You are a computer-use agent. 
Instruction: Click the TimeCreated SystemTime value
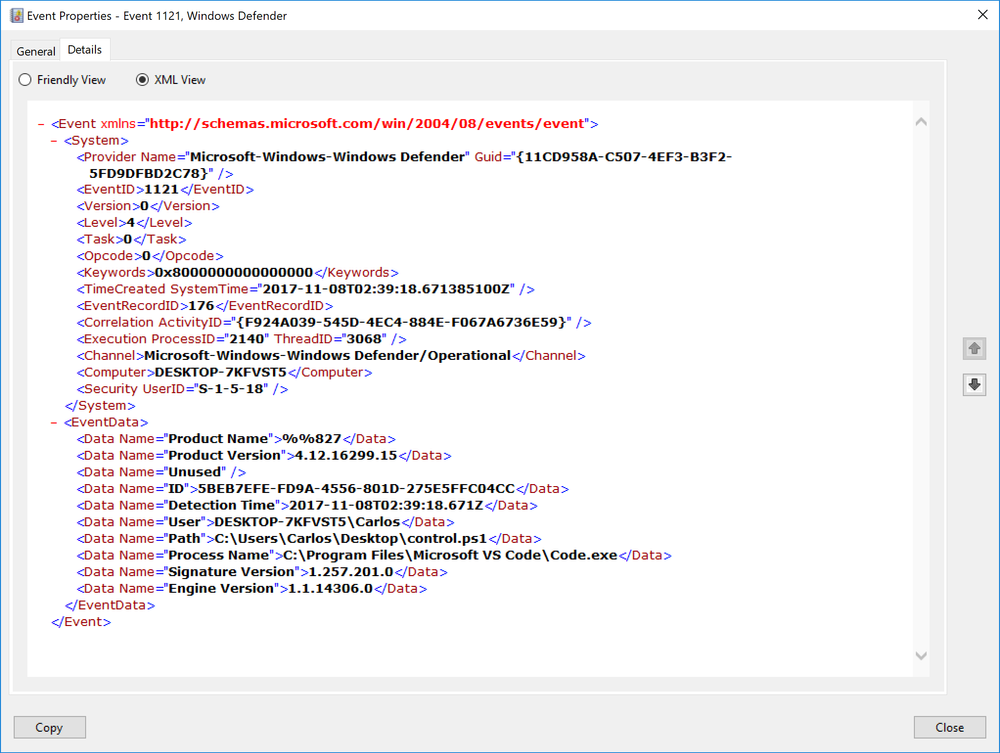tap(386, 289)
